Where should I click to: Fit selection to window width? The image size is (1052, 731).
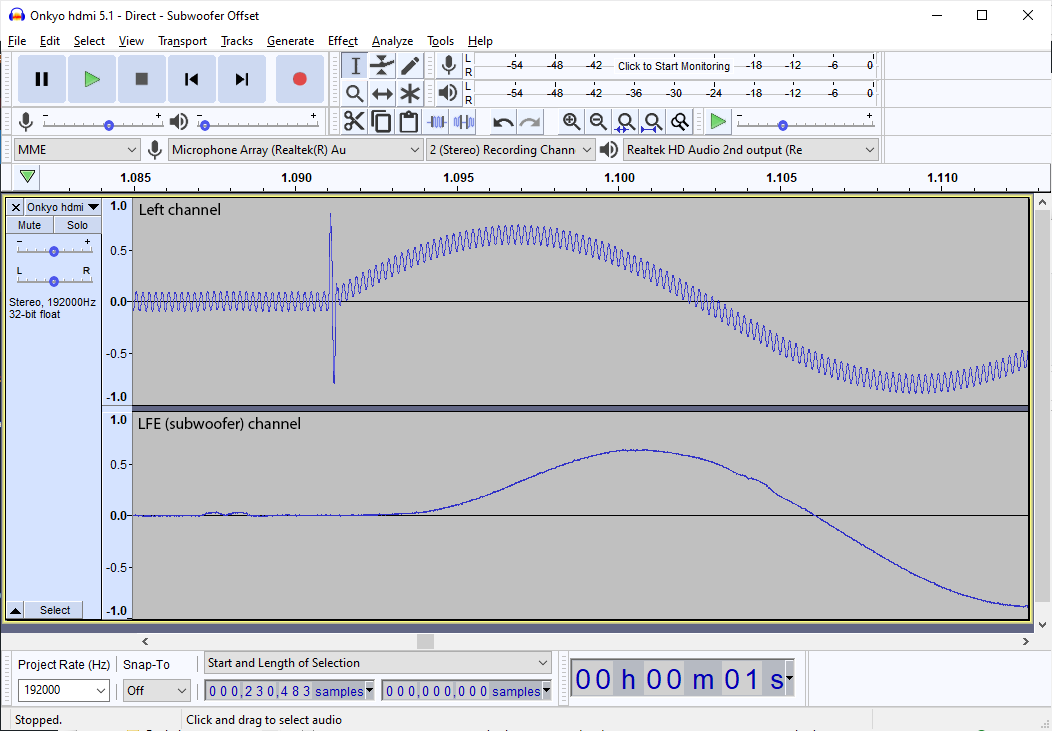click(x=625, y=121)
